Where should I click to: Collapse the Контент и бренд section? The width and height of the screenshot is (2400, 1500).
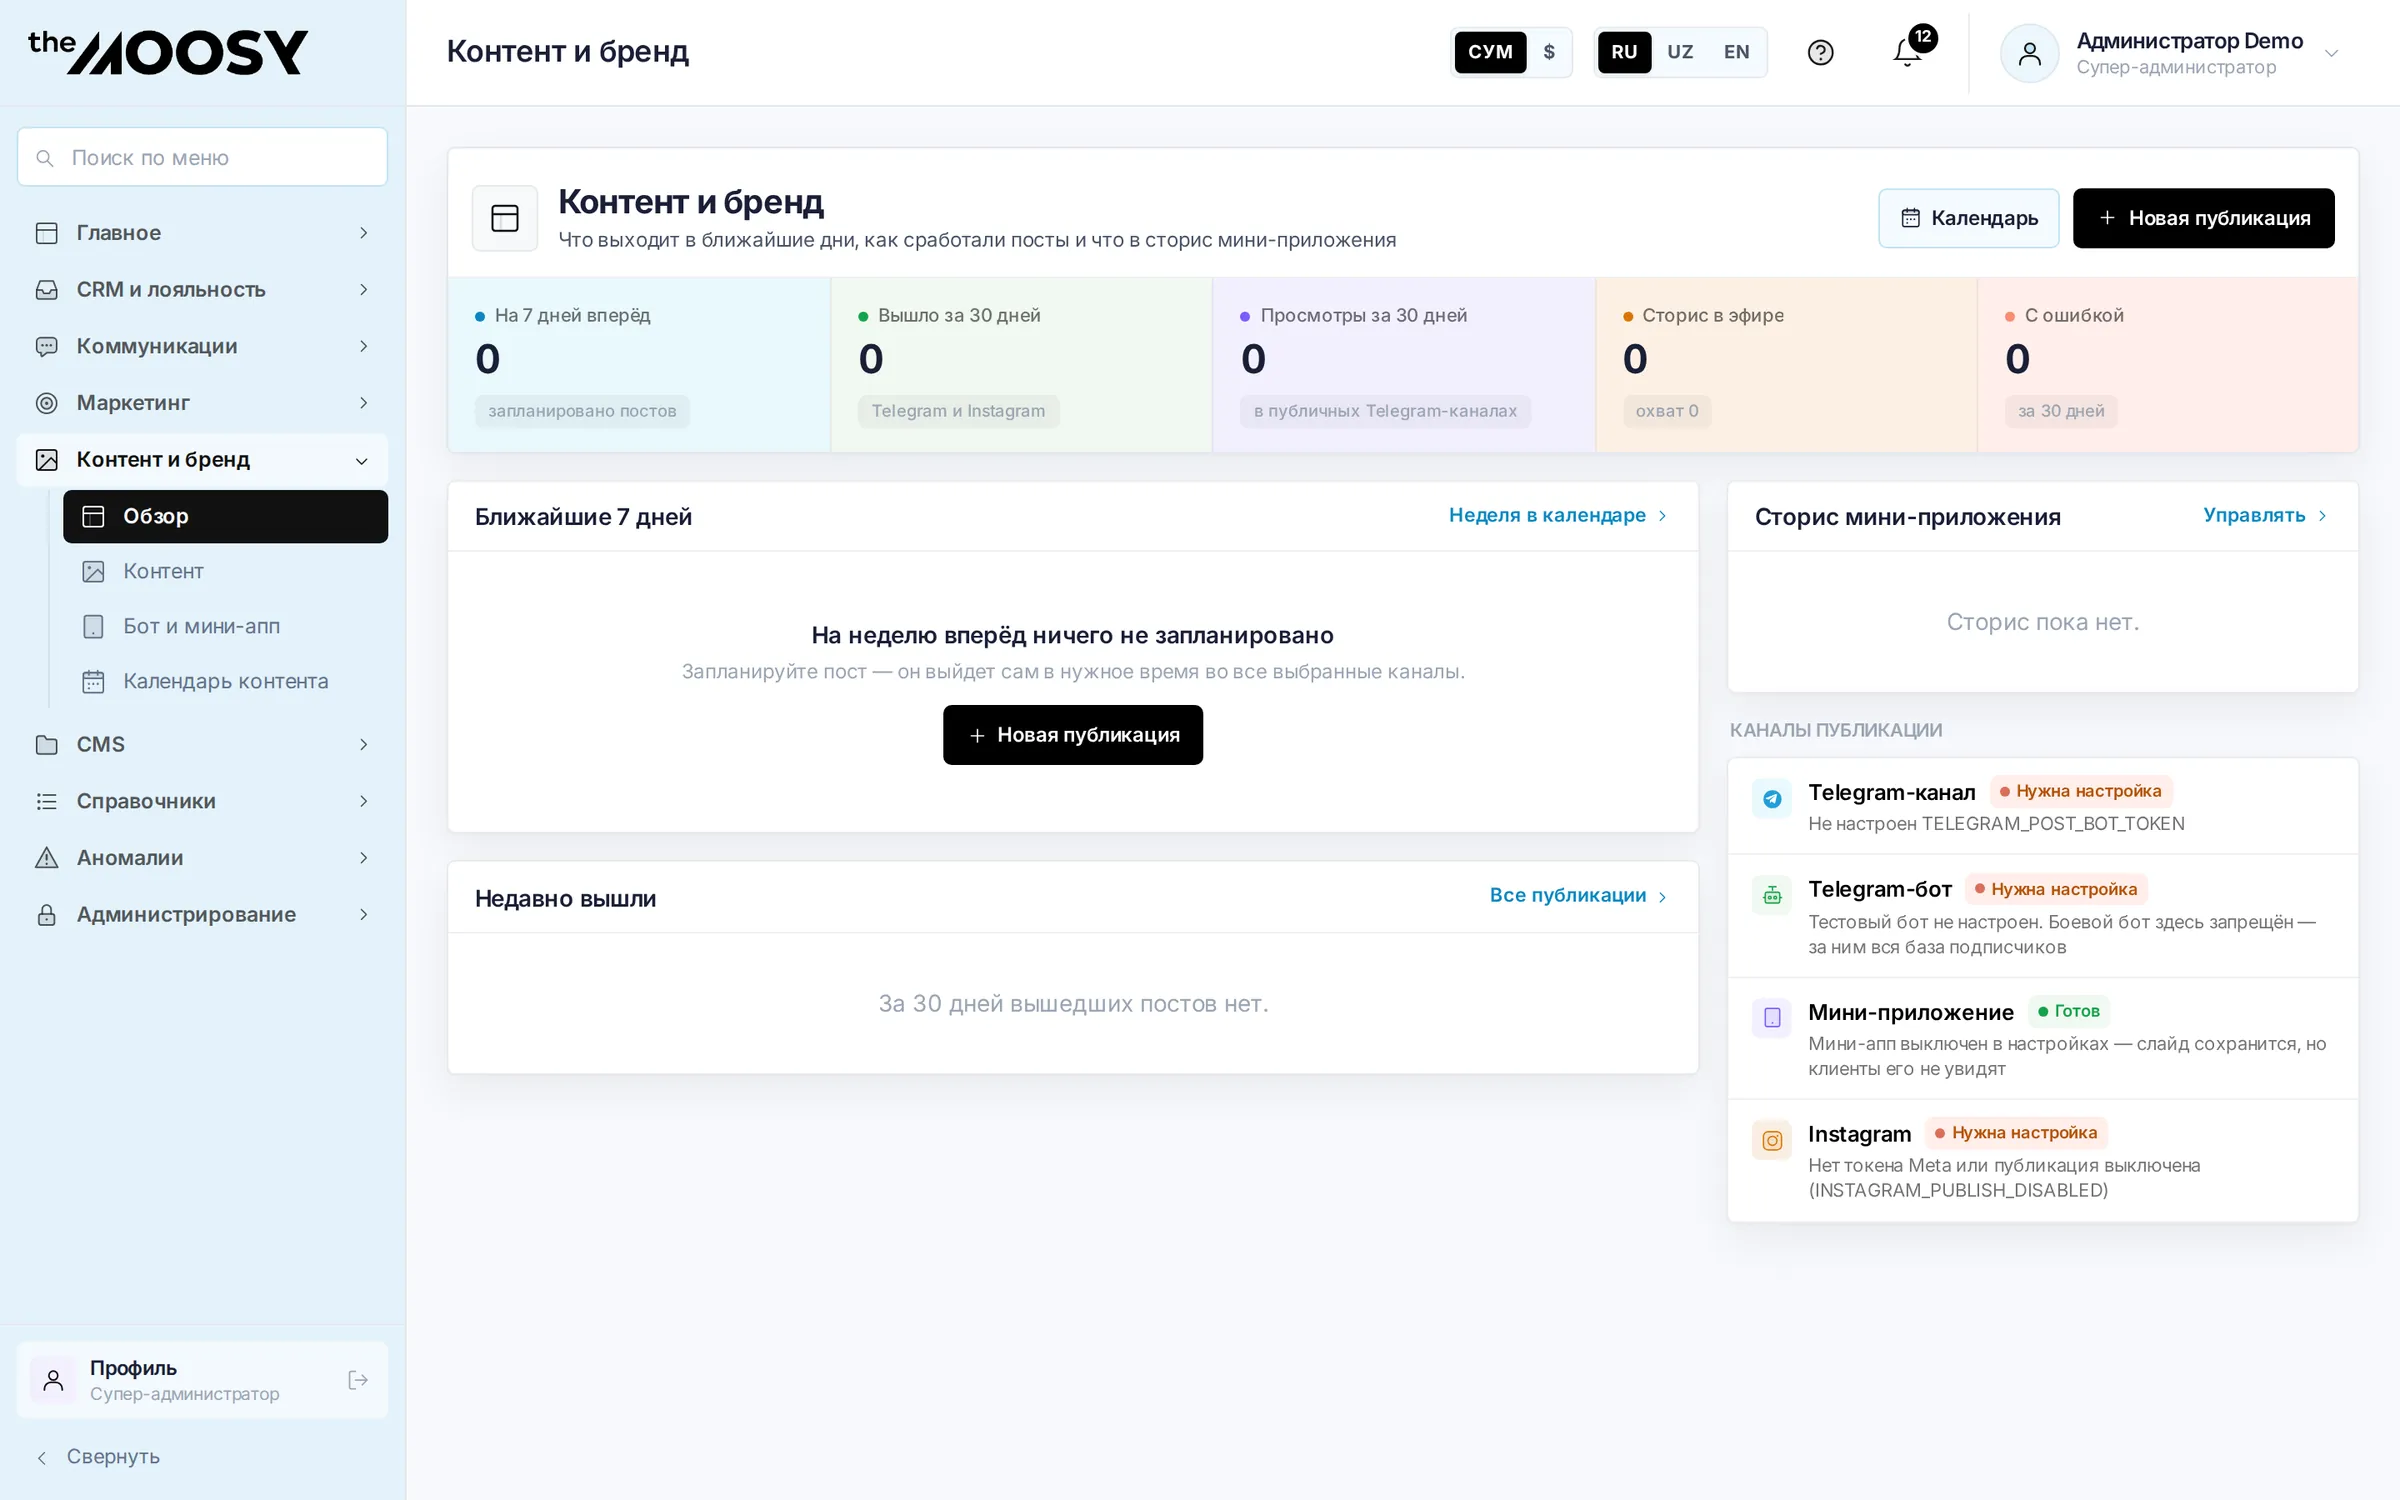click(202, 460)
